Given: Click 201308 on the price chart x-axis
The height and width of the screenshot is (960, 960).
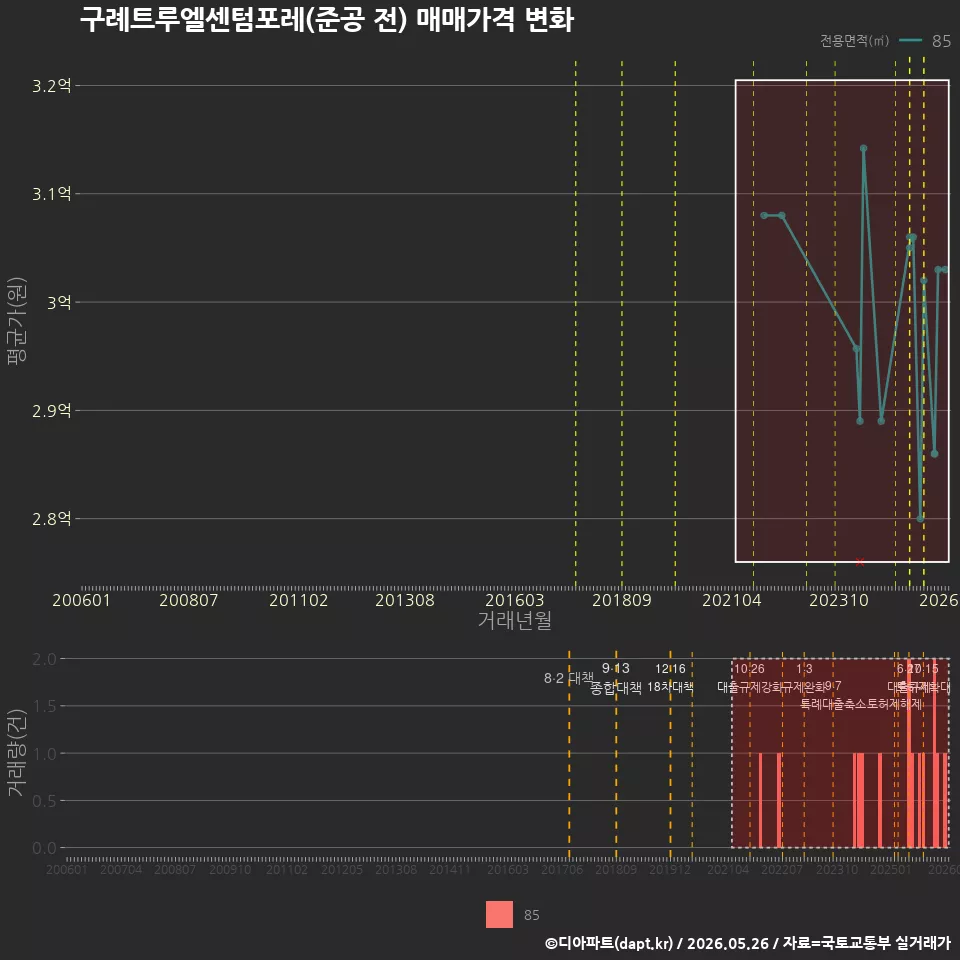Looking at the screenshot, I should (x=405, y=600).
